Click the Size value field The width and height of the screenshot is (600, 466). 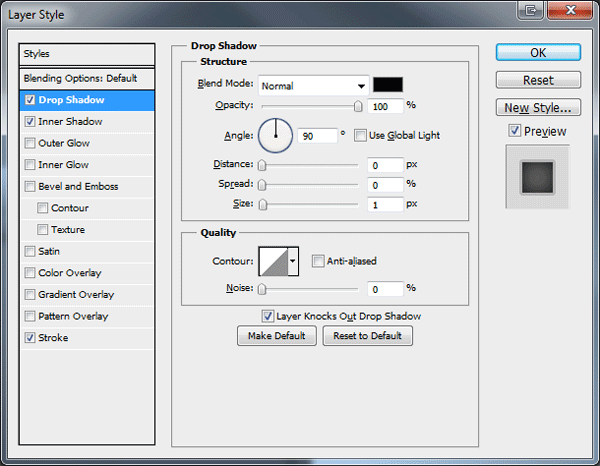coord(385,205)
